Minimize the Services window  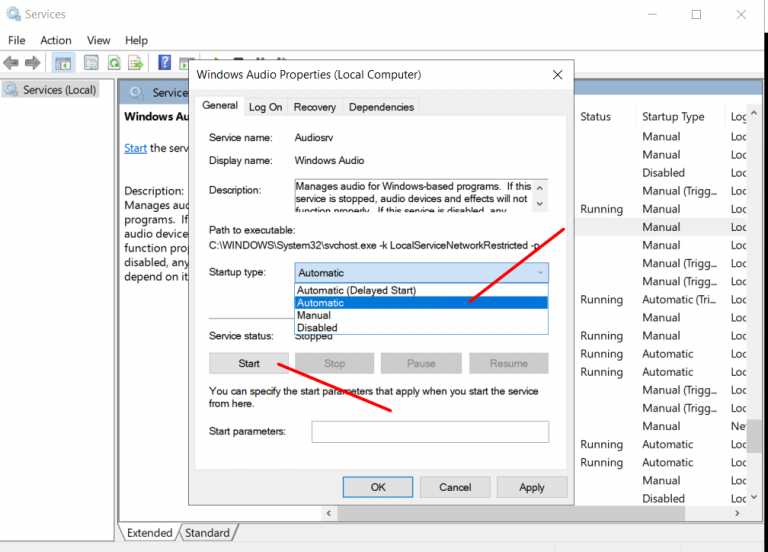coord(652,15)
